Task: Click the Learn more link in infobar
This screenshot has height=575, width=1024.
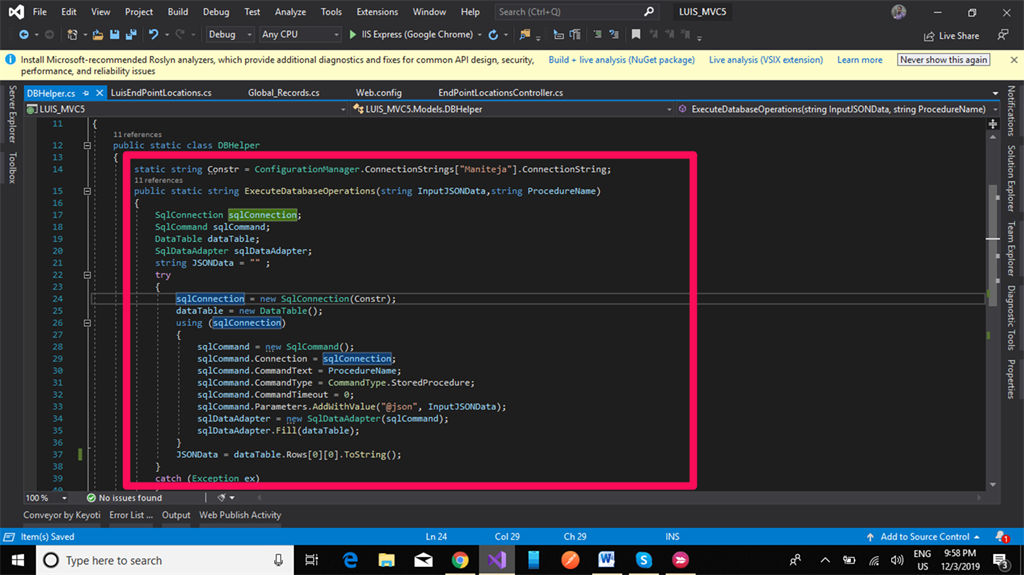Action: click(x=859, y=60)
